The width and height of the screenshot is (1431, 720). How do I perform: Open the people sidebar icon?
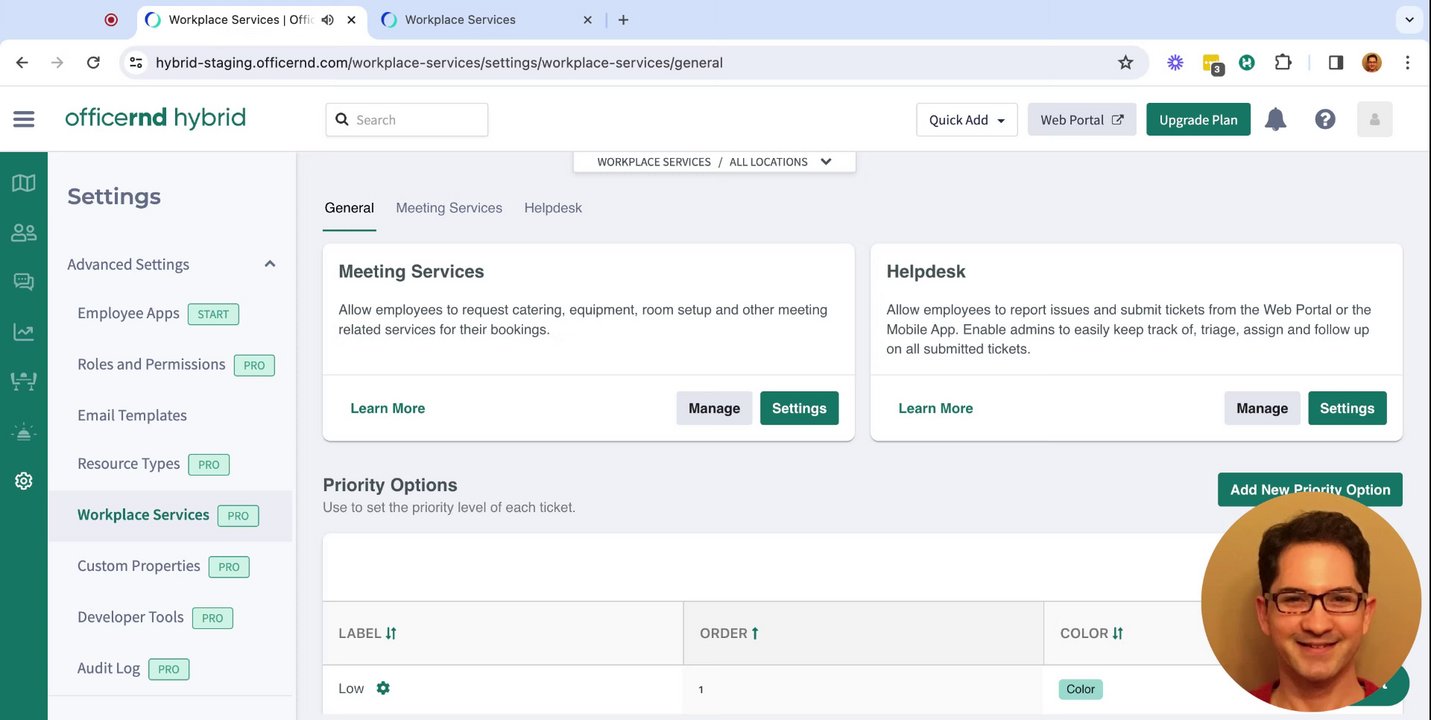pyautogui.click(x=24, y=233)
